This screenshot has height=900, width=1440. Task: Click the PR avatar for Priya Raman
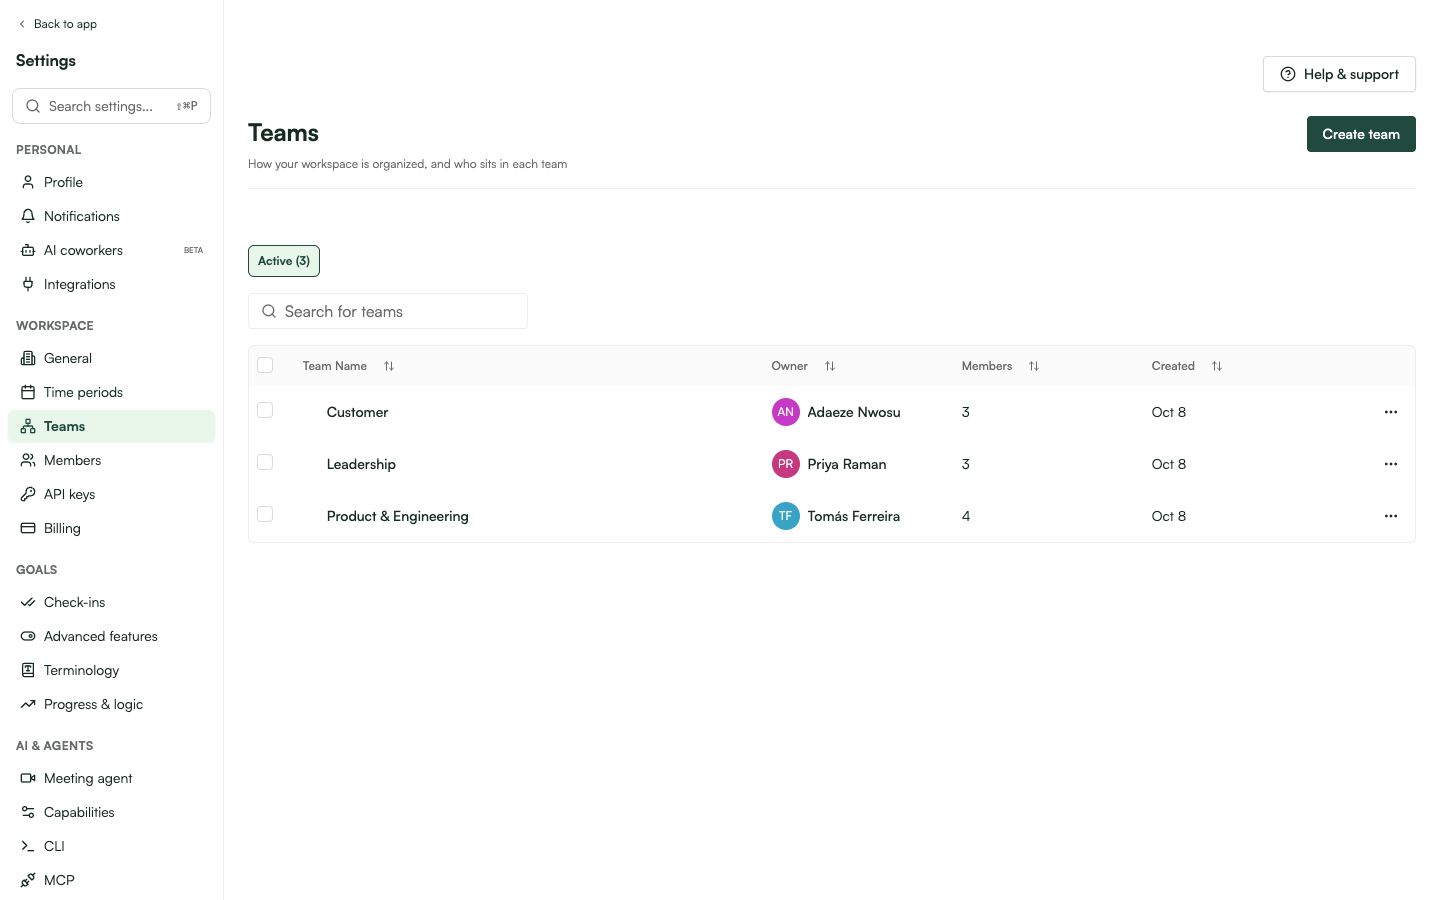(x=786, y=464)
